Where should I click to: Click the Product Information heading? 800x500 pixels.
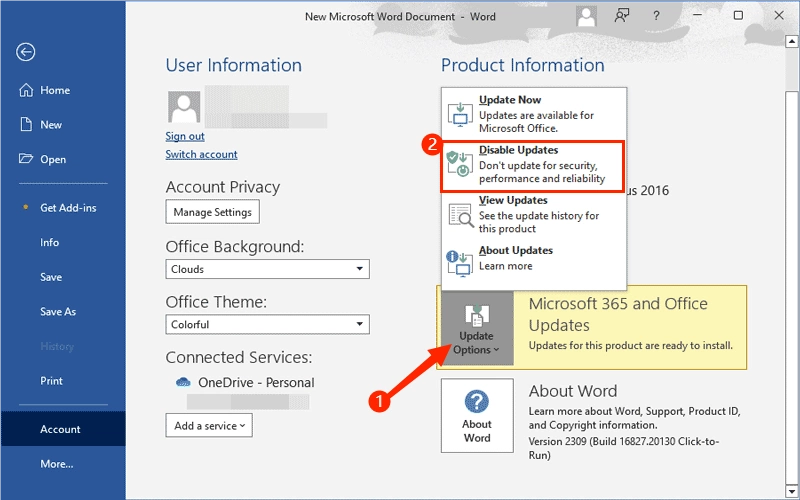click(522, 65)
